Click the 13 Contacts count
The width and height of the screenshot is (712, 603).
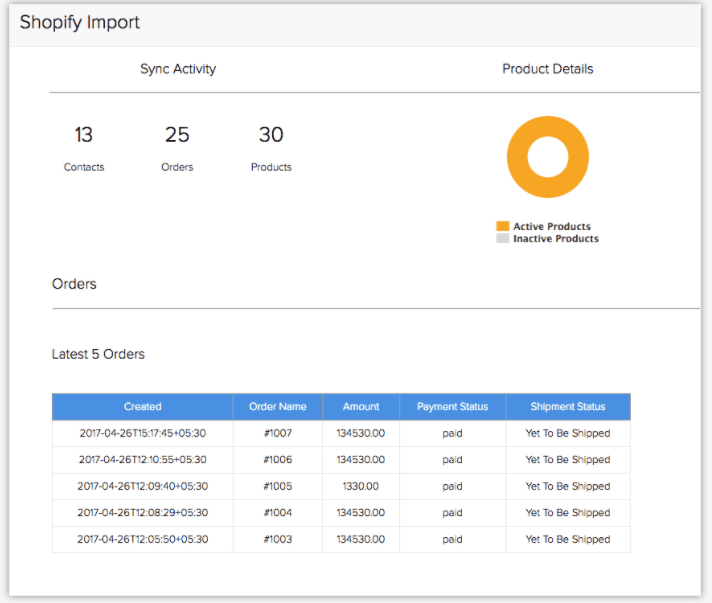coord(84,135)
